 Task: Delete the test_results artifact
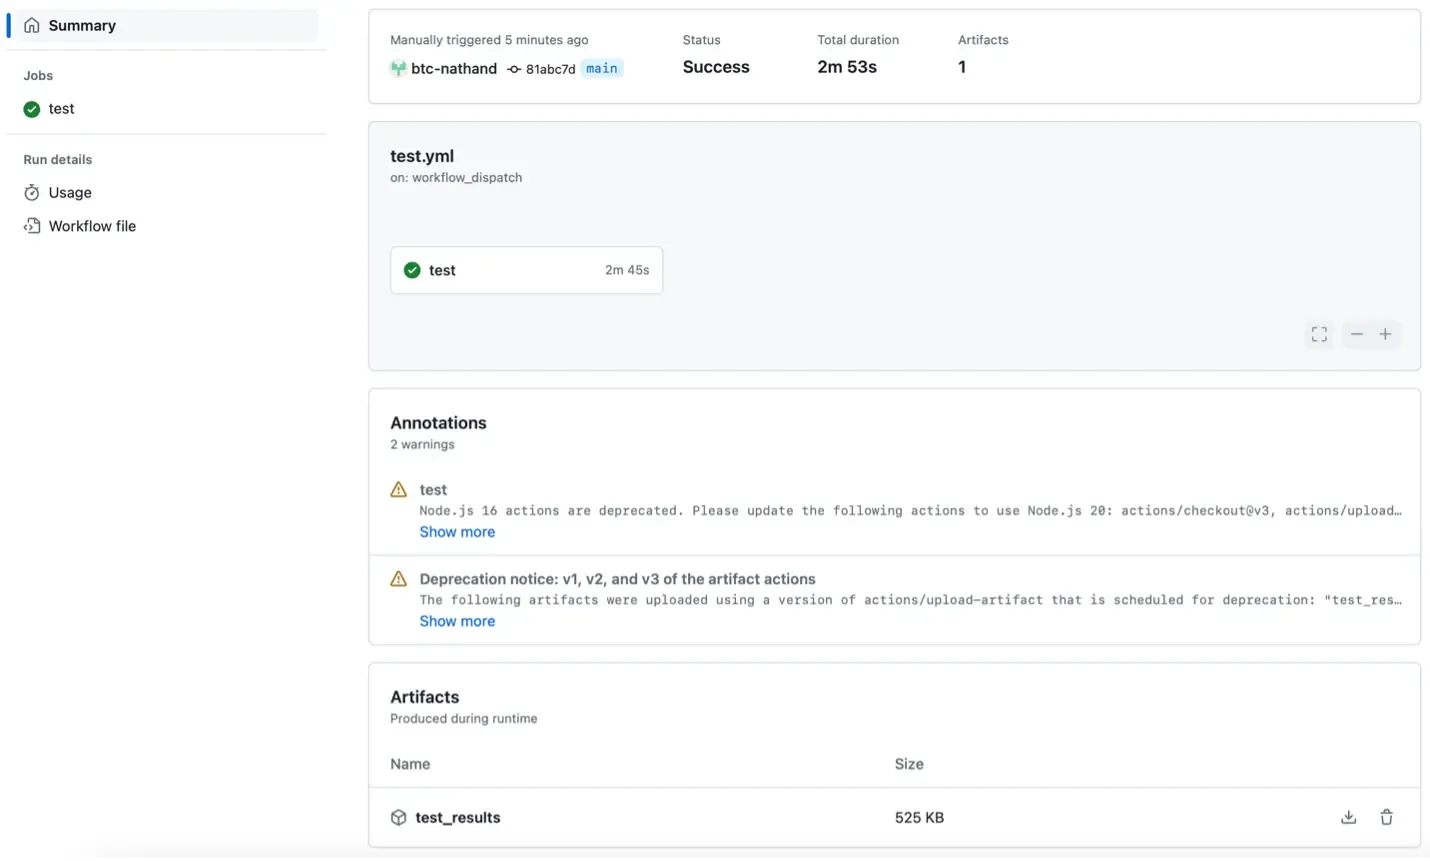pyautogui.click(x=1386, y=817)
